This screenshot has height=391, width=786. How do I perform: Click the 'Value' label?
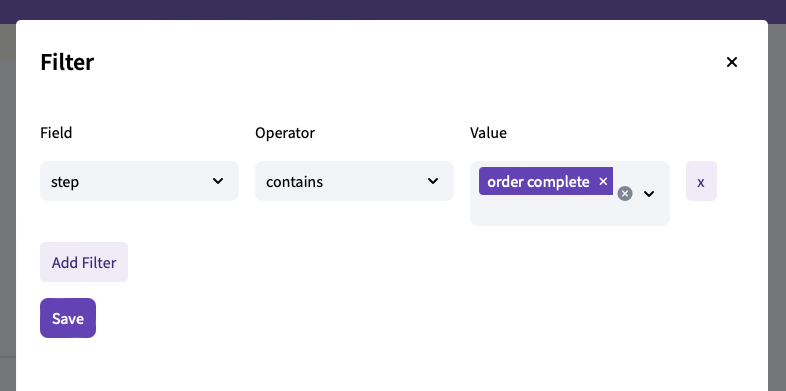pos(488,133)
